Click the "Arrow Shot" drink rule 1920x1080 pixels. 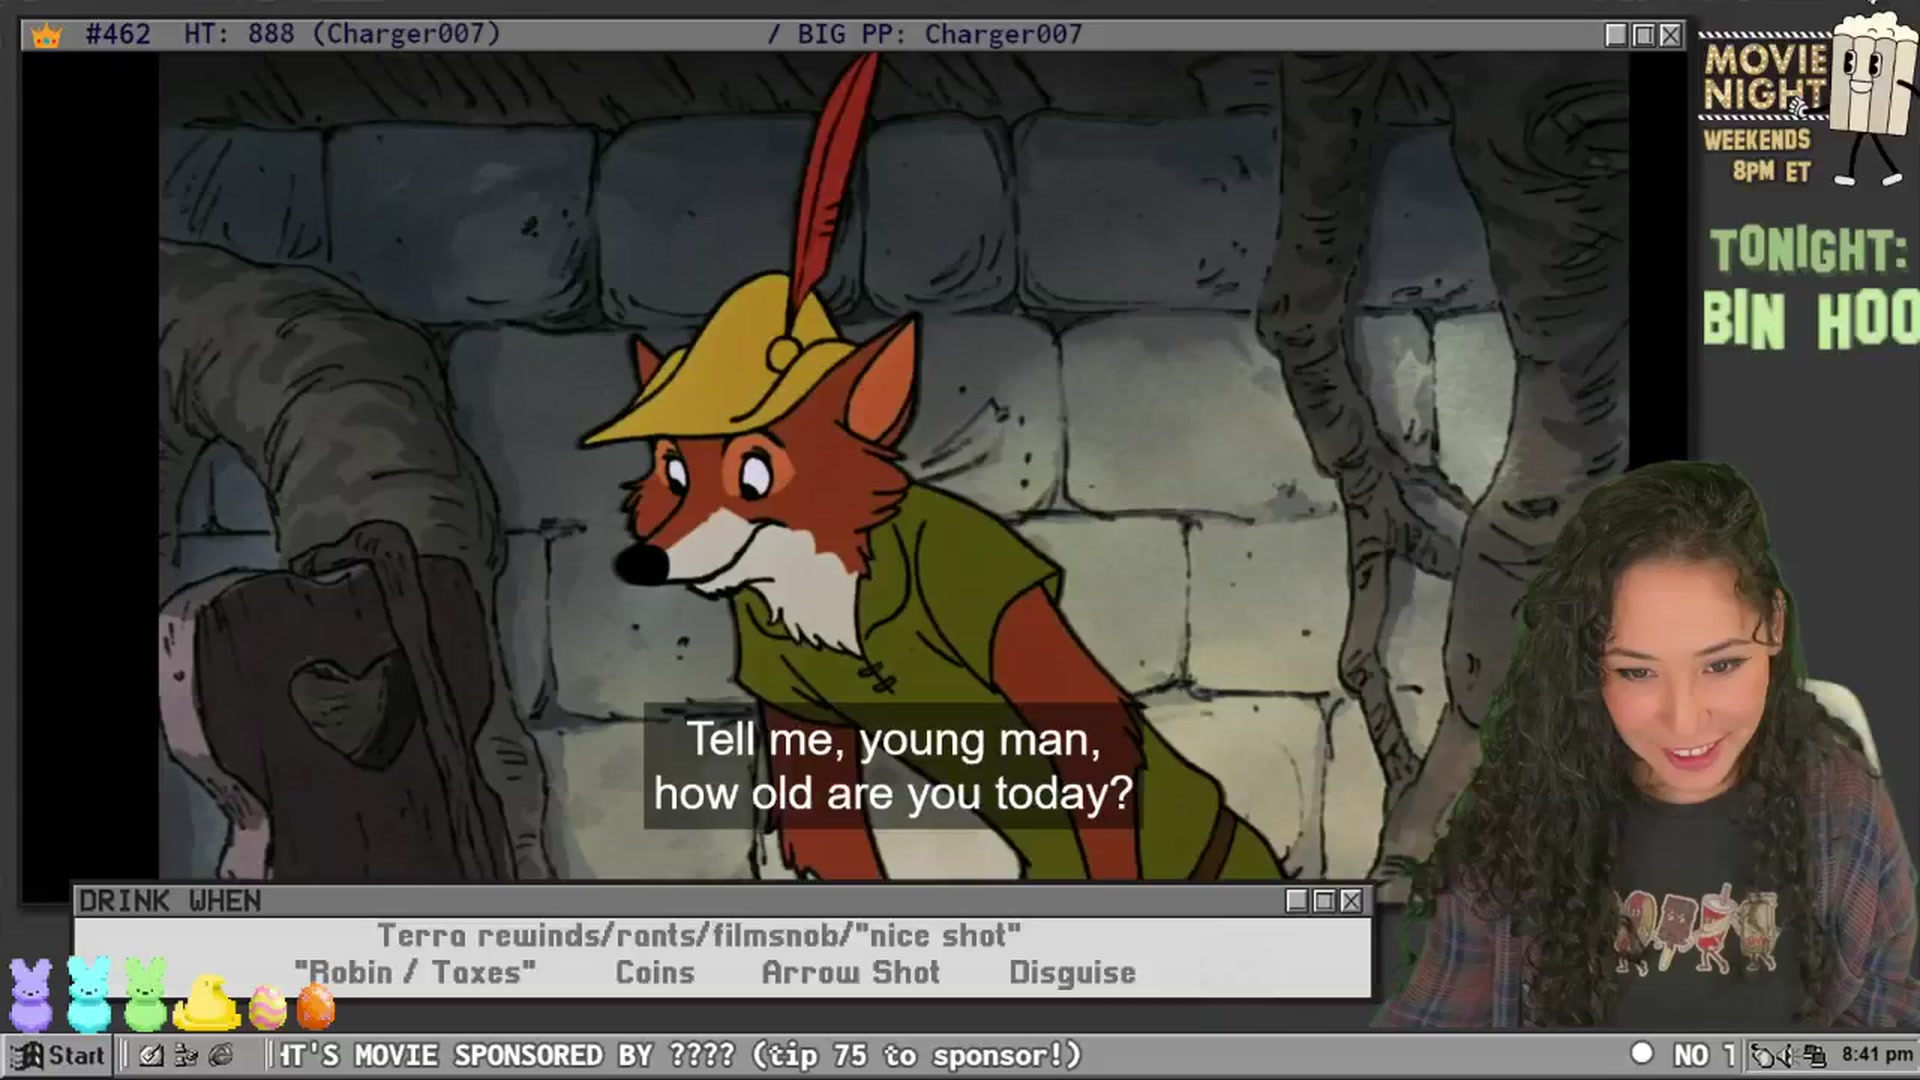coord(851,972)
